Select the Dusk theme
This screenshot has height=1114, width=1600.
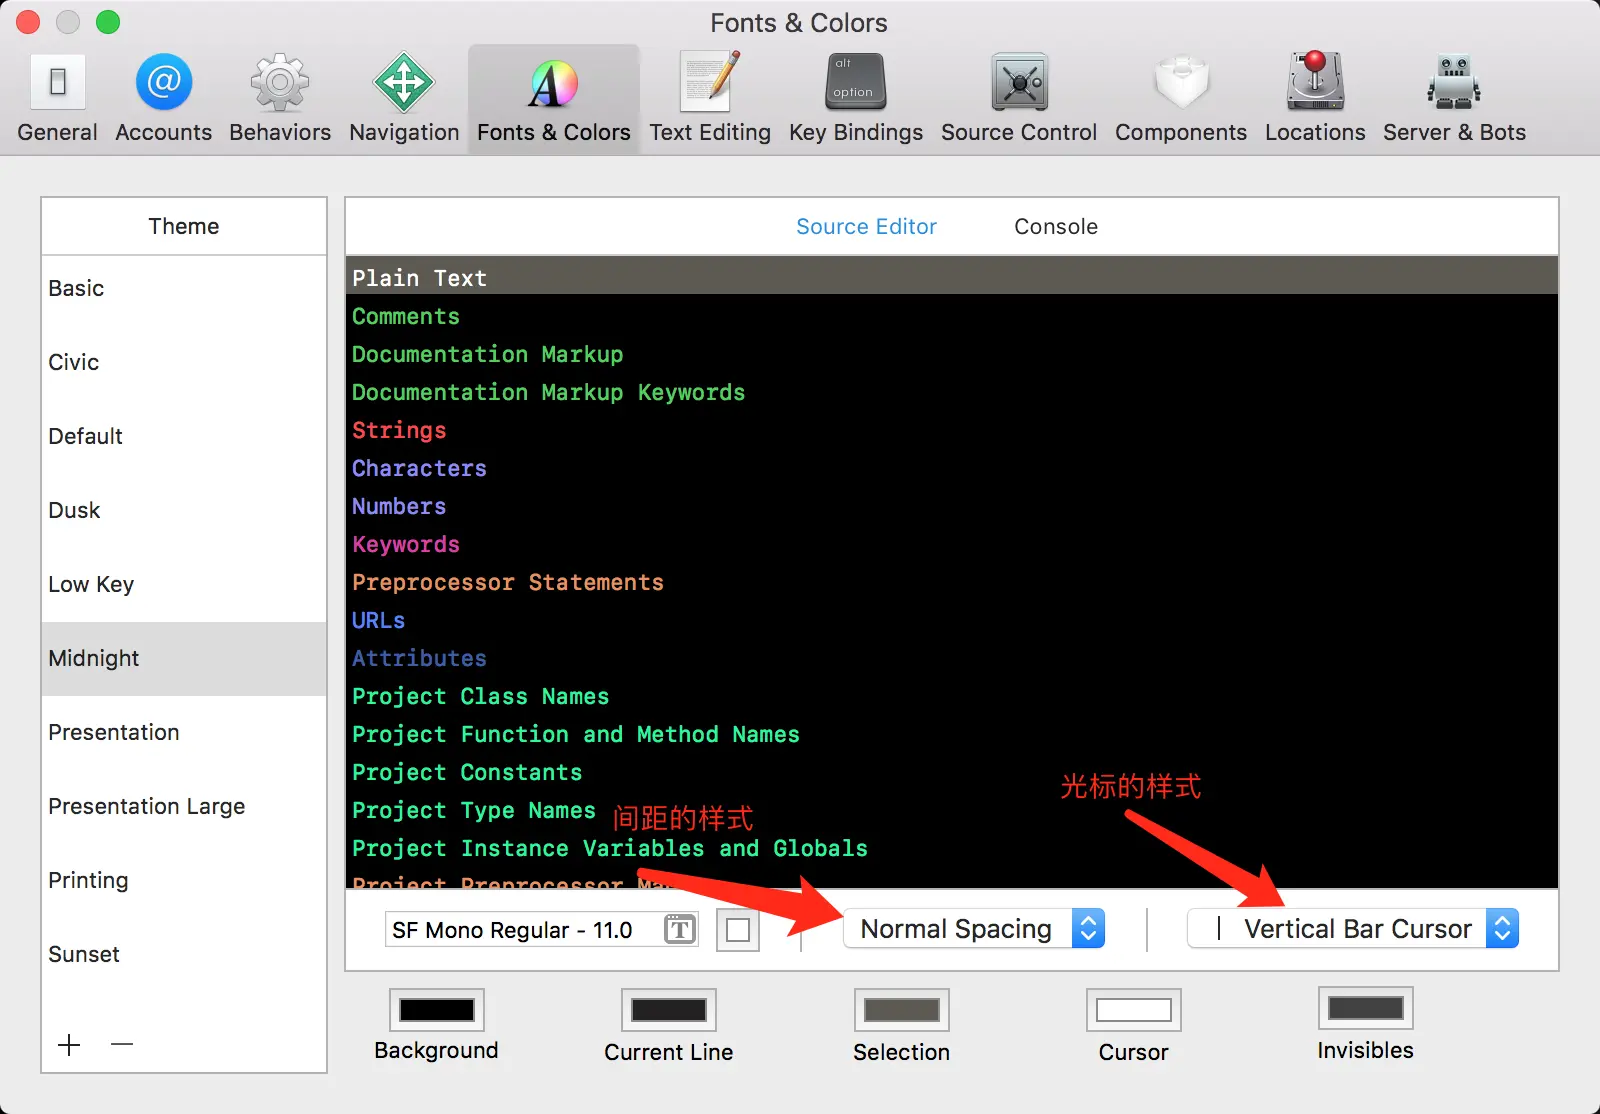[x=184, y=510]
